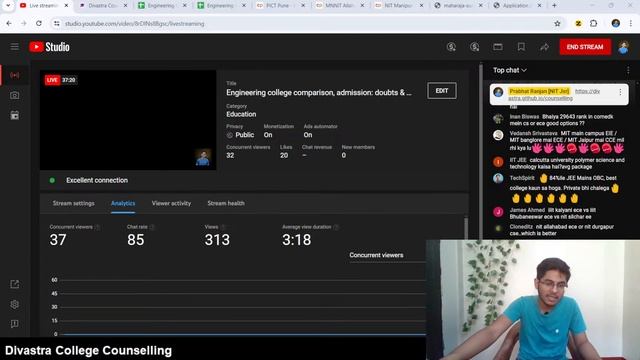
Task: Click the 'Excellent connection' status text
Action: (x=97, y=180)
